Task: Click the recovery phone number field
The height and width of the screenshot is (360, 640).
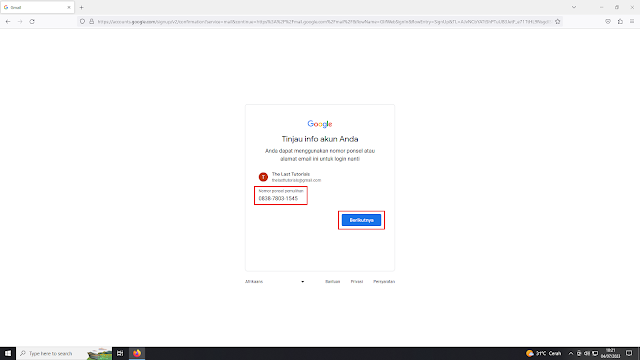Action: point(281,196)
